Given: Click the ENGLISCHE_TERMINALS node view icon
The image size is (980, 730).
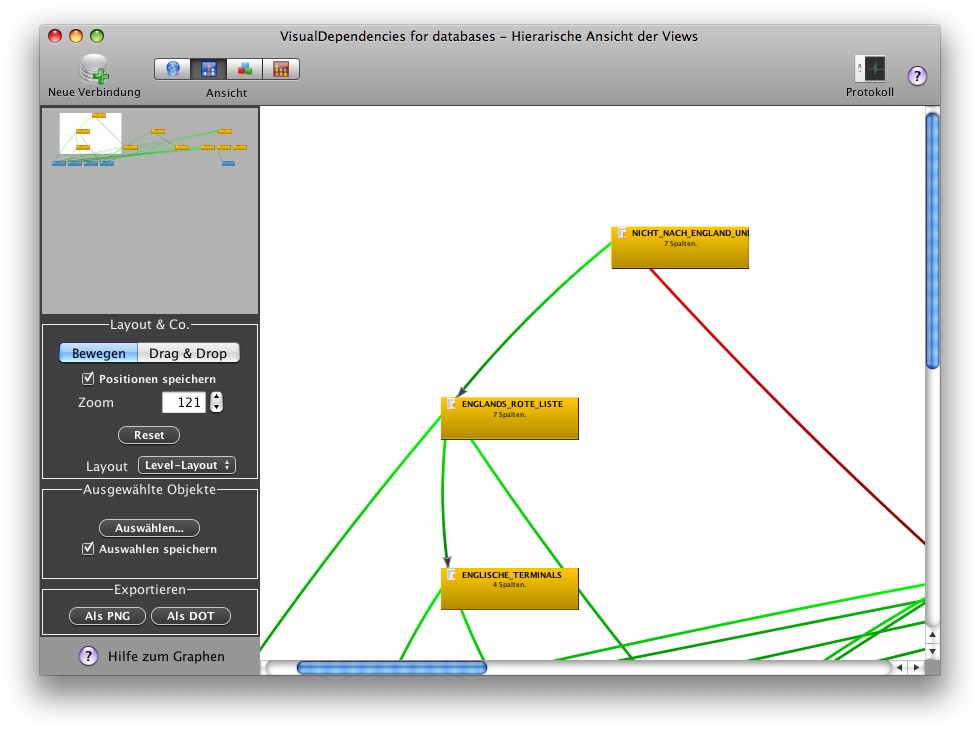Looking at the screenshot, I should [452, 574].
